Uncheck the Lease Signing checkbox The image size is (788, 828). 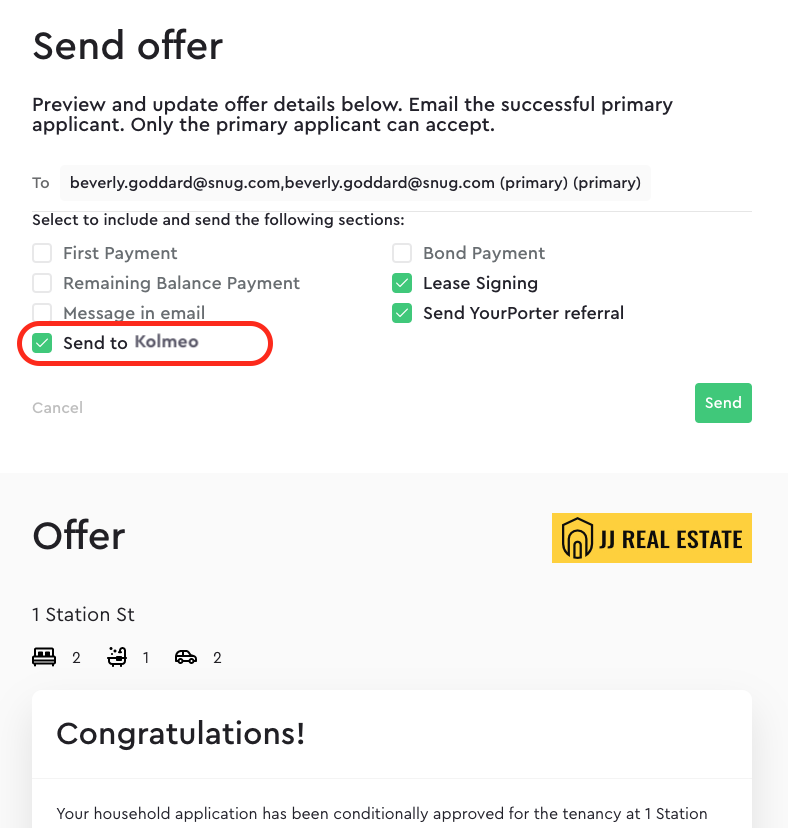pos(402,283)
